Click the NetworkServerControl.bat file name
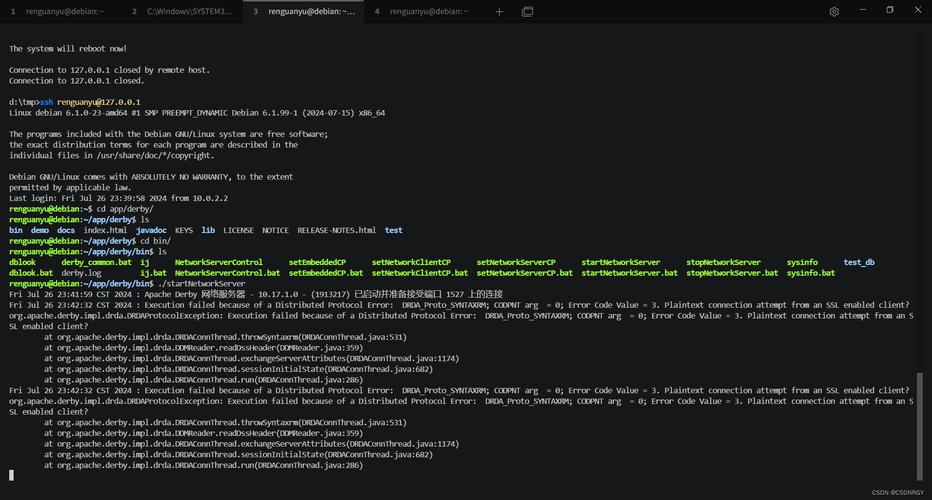The width and height of the screenshot is (932, 500). click(x=227, y=273)
